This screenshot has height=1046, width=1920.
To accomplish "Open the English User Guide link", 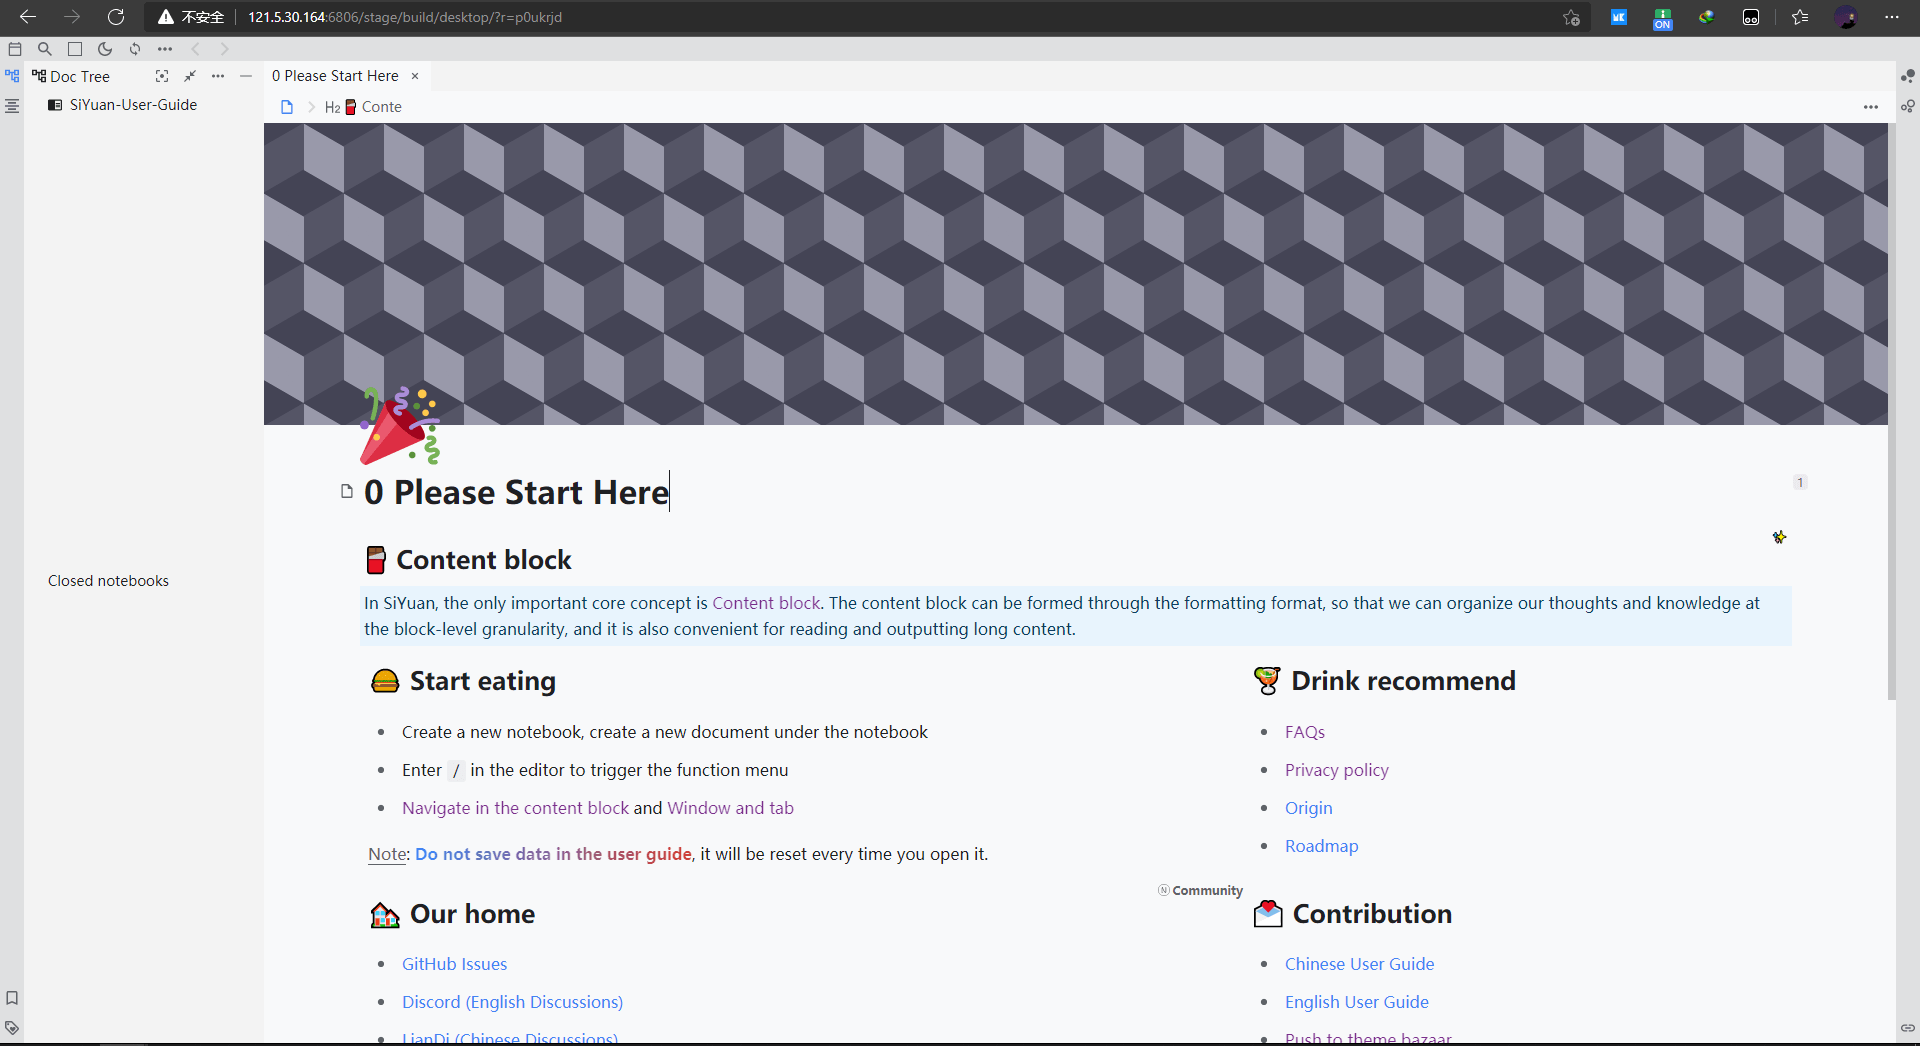I will point(1356,1002).
